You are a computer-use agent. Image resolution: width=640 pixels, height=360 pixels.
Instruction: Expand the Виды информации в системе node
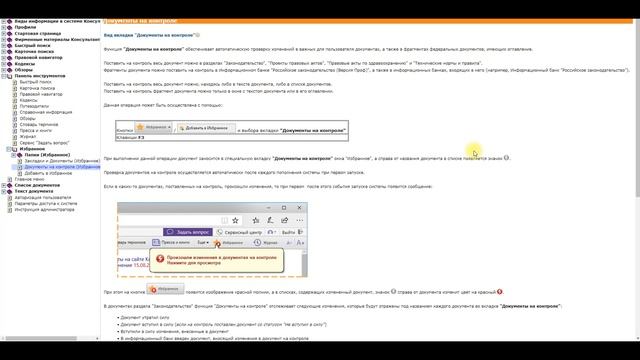(4, 21)
